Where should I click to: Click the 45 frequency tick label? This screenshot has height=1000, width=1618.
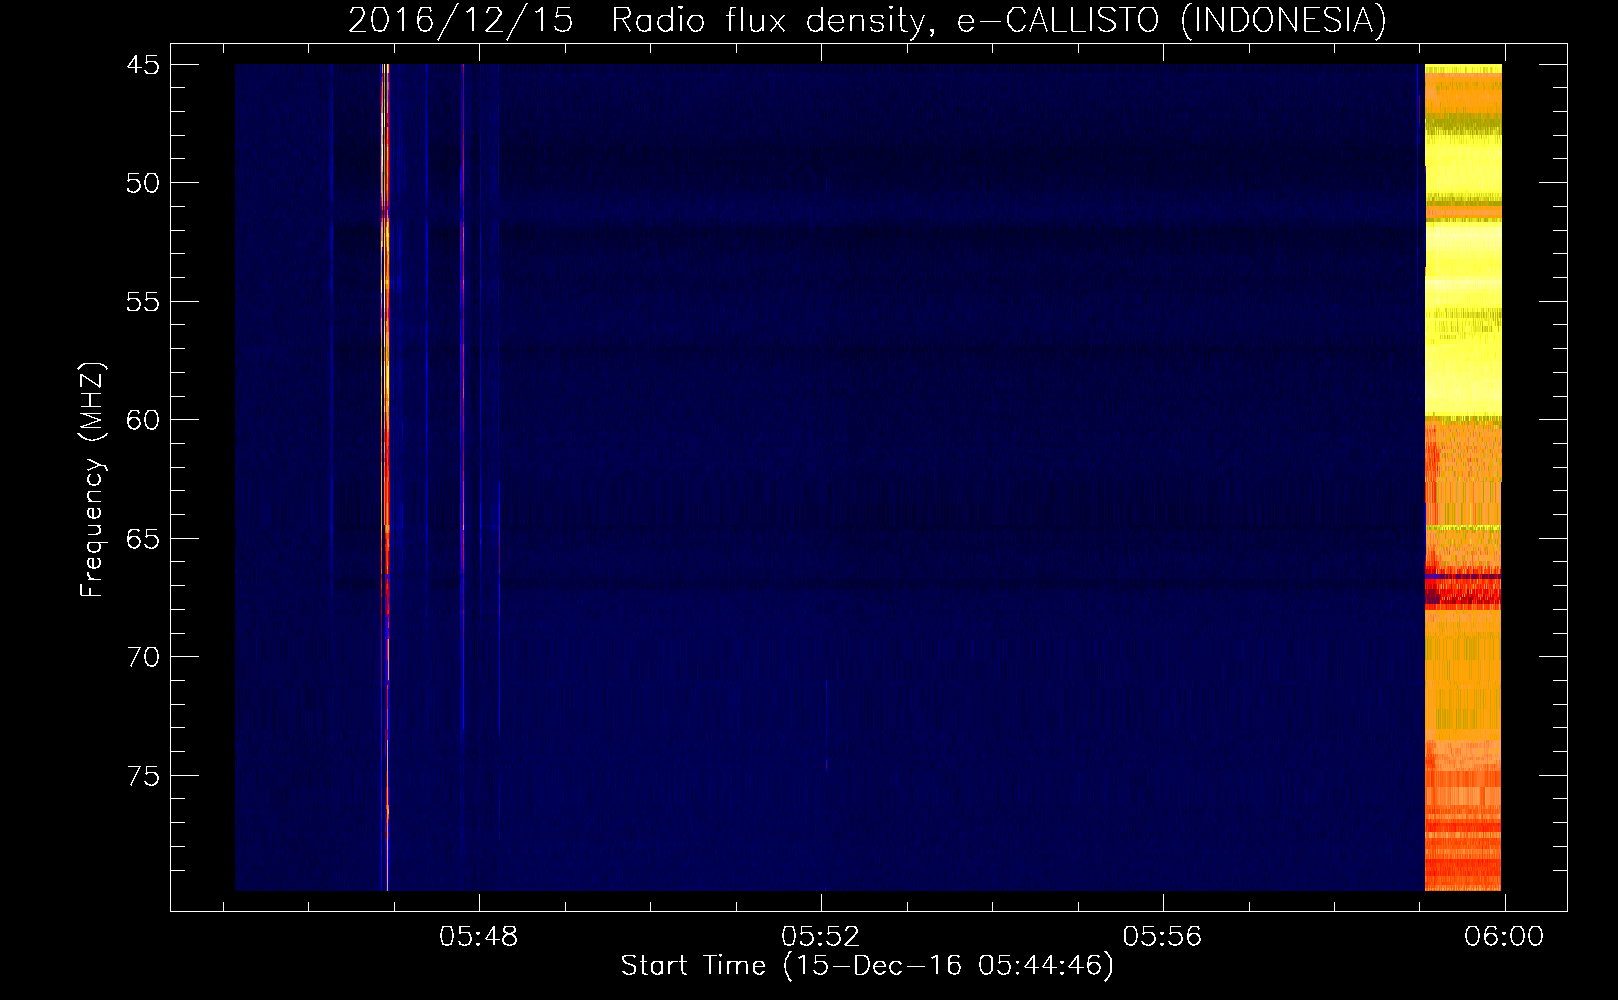[142, 65]
